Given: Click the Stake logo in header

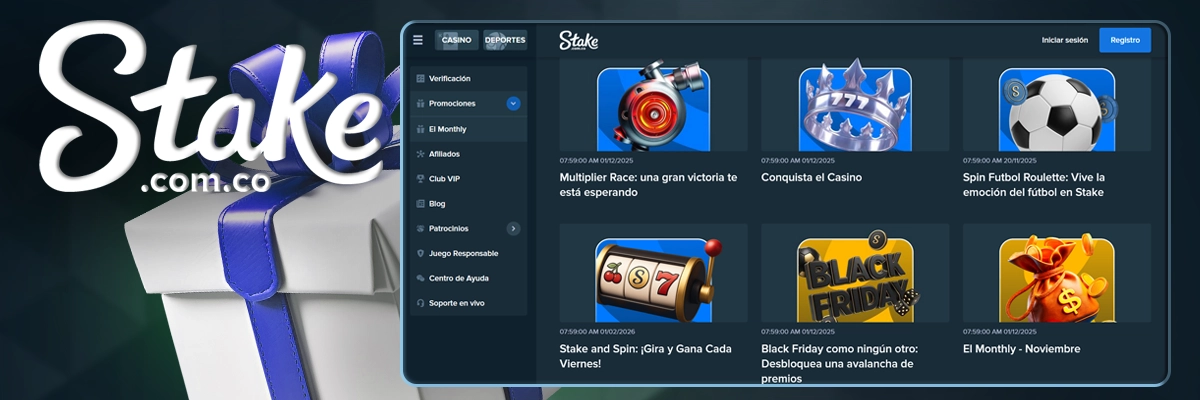Looking at the screenshot, I should coord(578,41).
